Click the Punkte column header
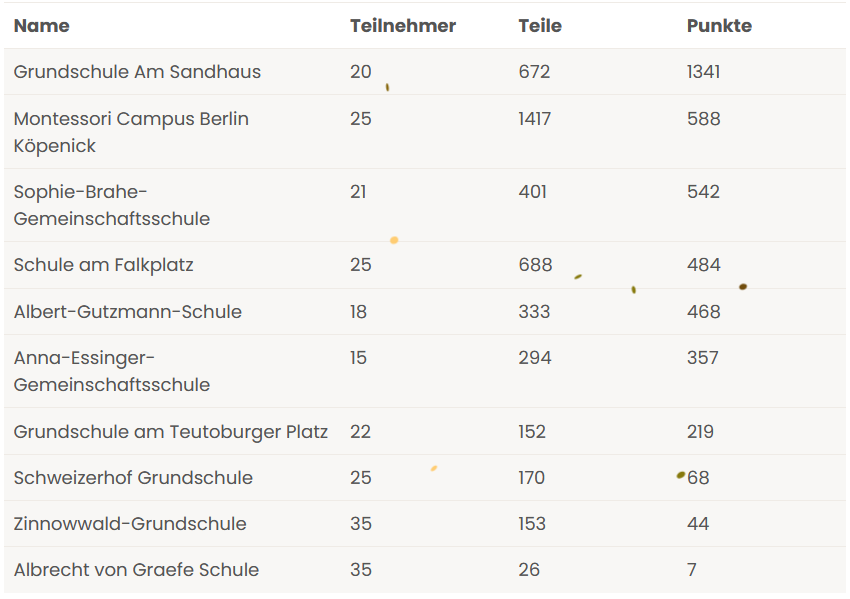Image resolution: width=850 pixels, height=599 pixels. pos(719,26)
